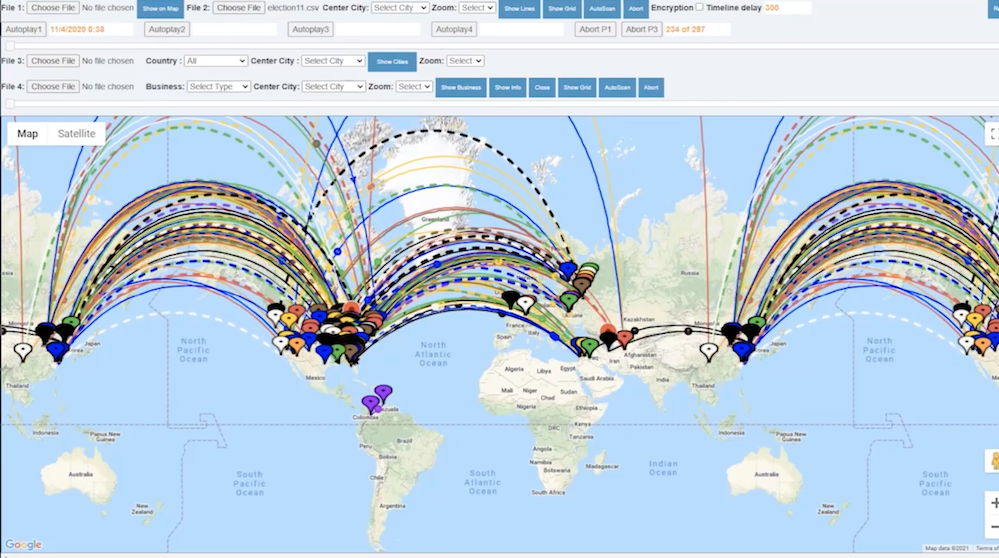This screenshot has height=558, width=999.
Task: Open the File 2 Zoom dropdown
Action: (x=477, y=8)
